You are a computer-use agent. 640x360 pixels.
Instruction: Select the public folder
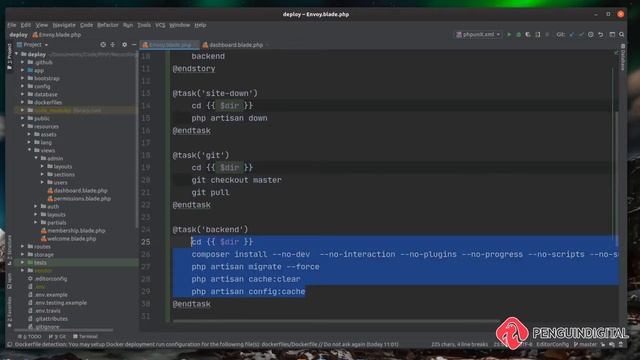[38, 118]
